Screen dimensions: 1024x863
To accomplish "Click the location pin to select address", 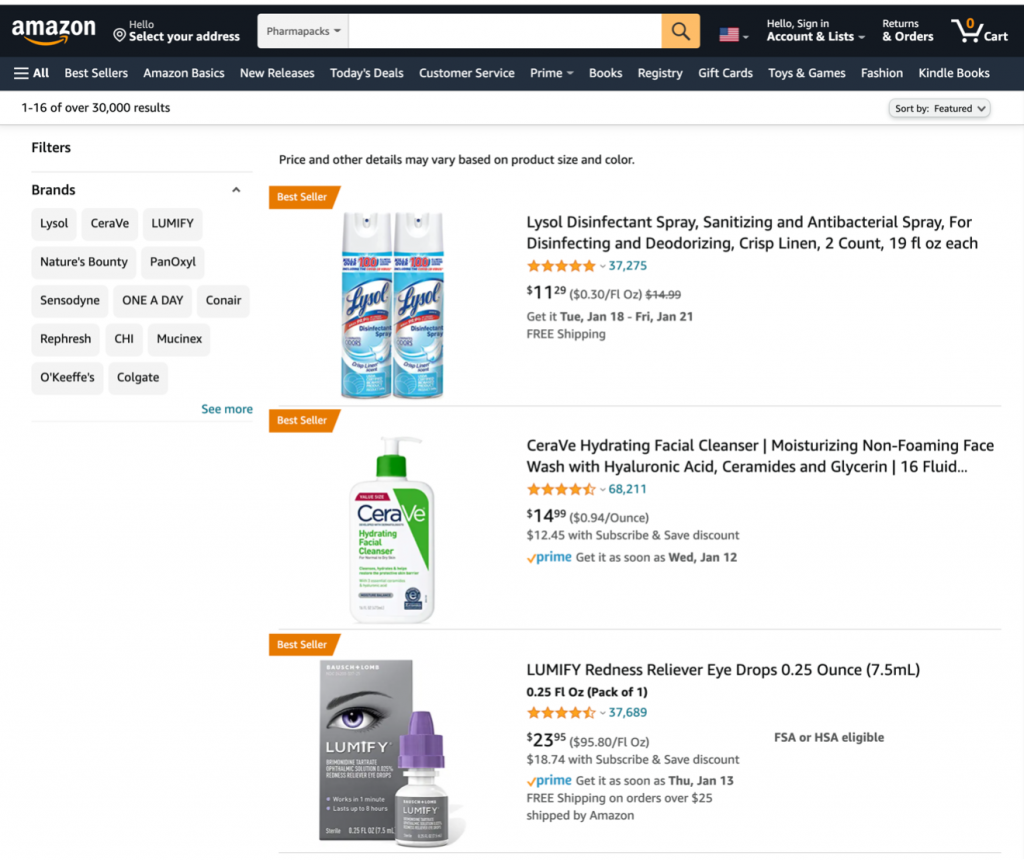I will click(x=120, y=36).
